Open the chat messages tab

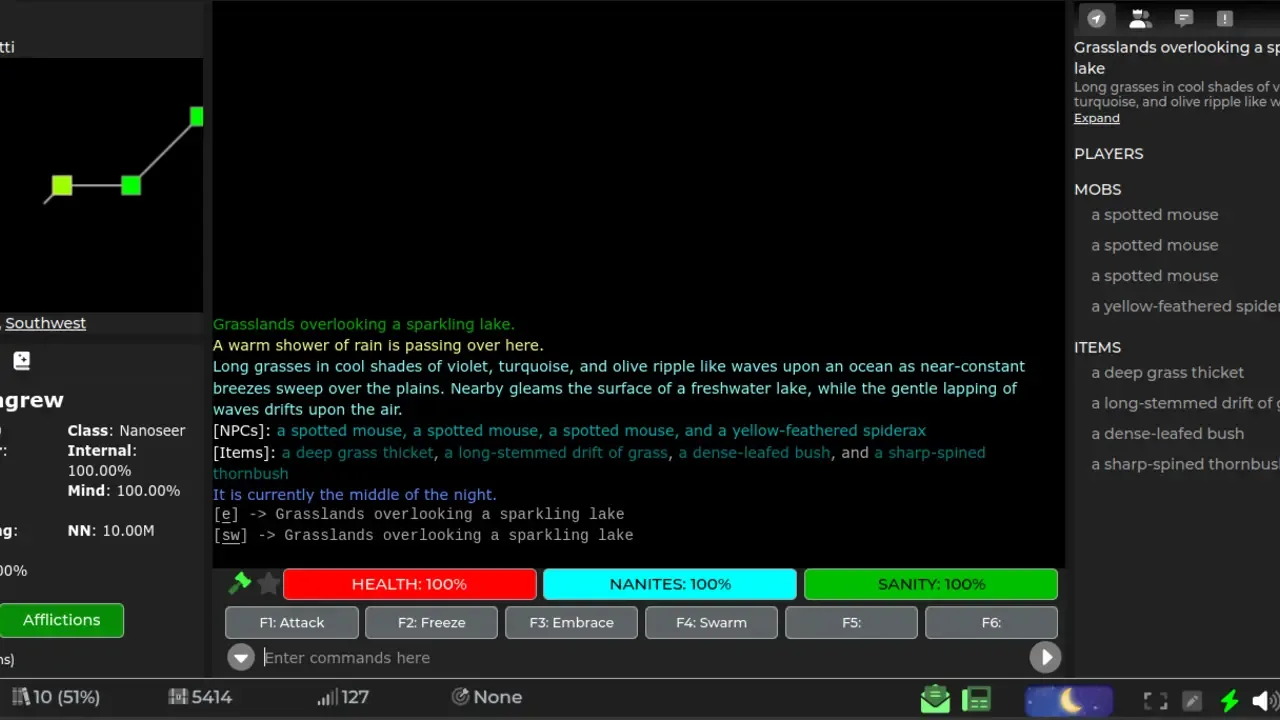pyautogui.click(x=1184, y=18)
